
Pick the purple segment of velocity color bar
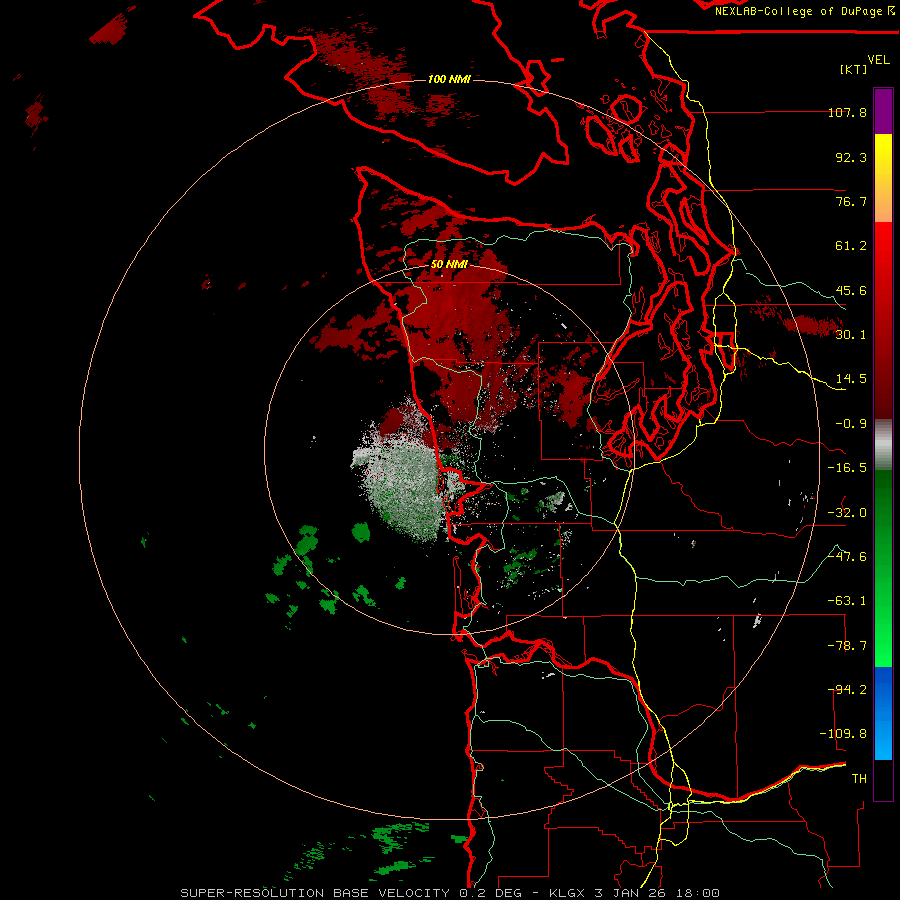click(x=883, y=112)
